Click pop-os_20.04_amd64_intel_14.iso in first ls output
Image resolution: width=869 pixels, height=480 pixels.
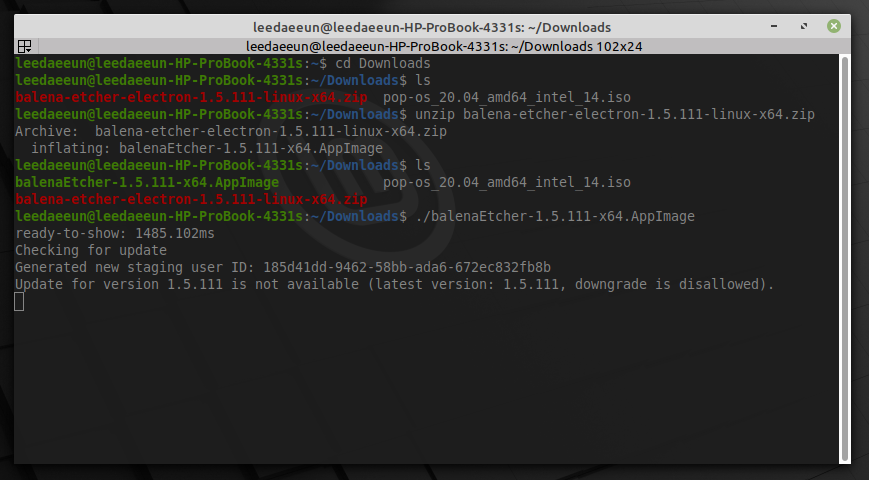pyautogui.click(x=507, y=98)
